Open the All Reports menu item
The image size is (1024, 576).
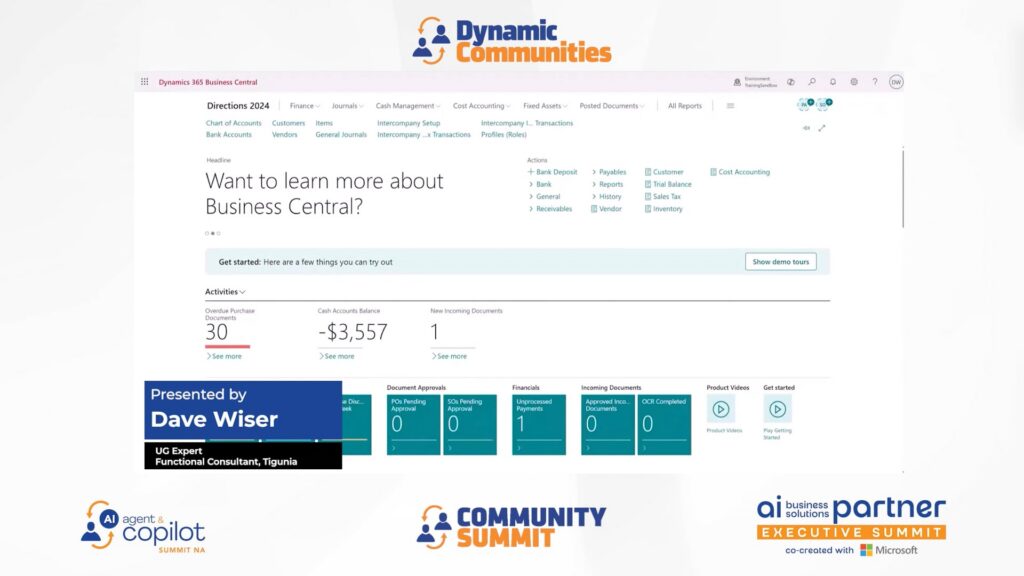tap(685, 106)
